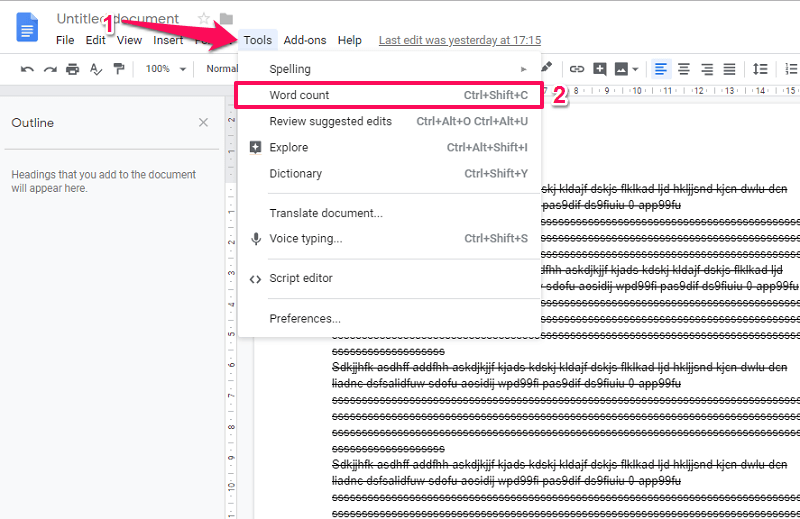Open the image insert dropdown arrow
Image resolution: width=800 pixels, height=519 pixels.
[635, 69]
